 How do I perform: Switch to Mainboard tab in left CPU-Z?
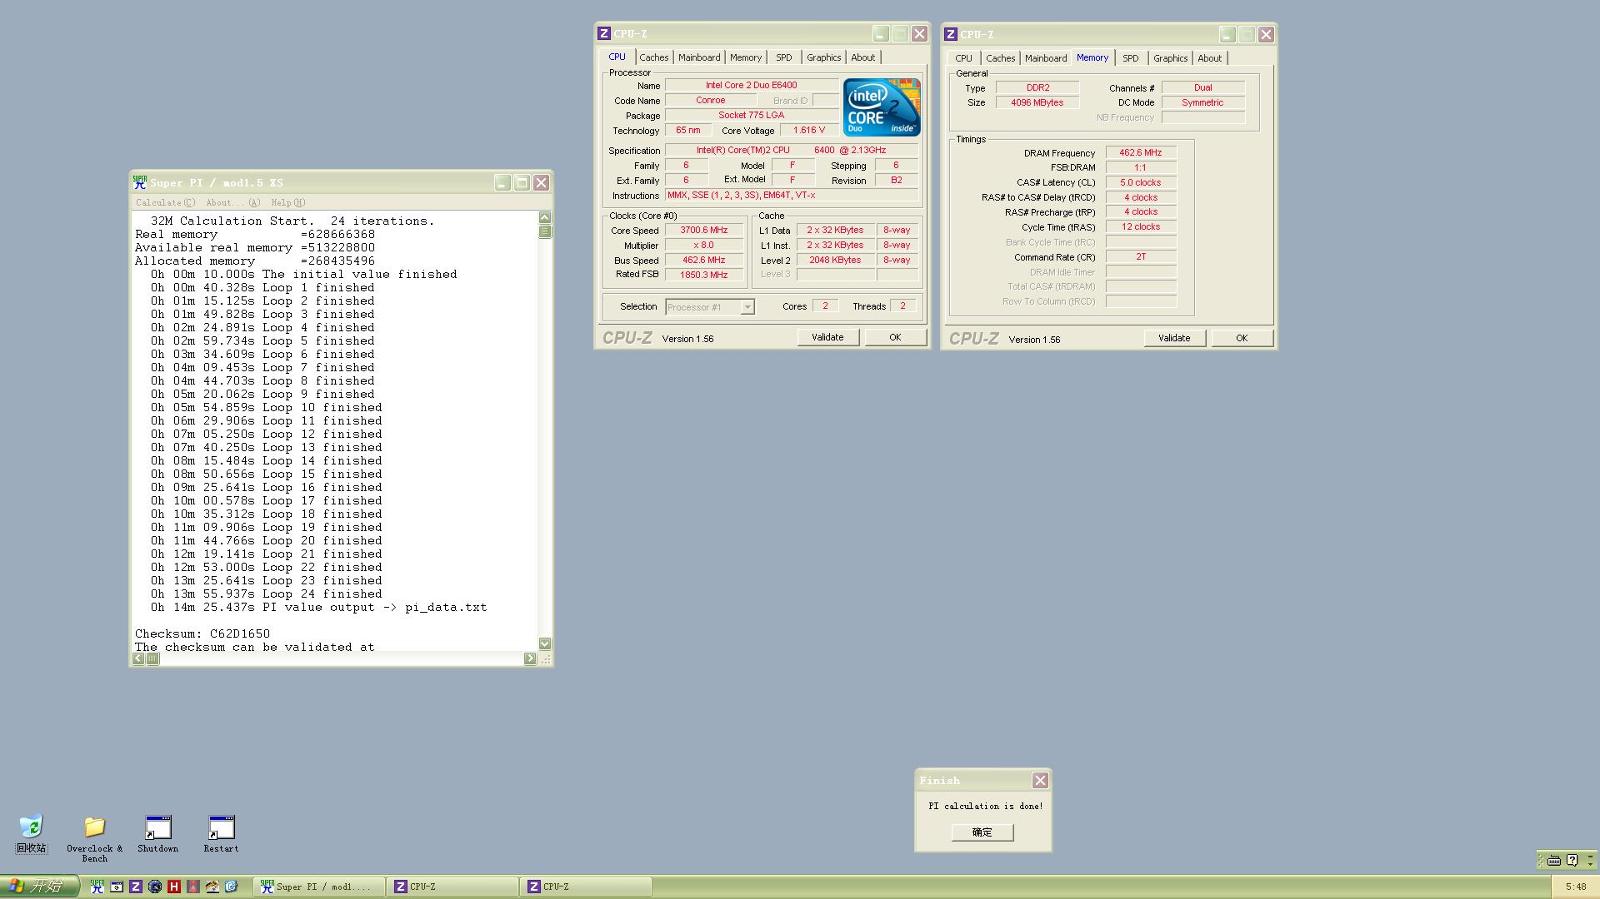coord(699,57)
